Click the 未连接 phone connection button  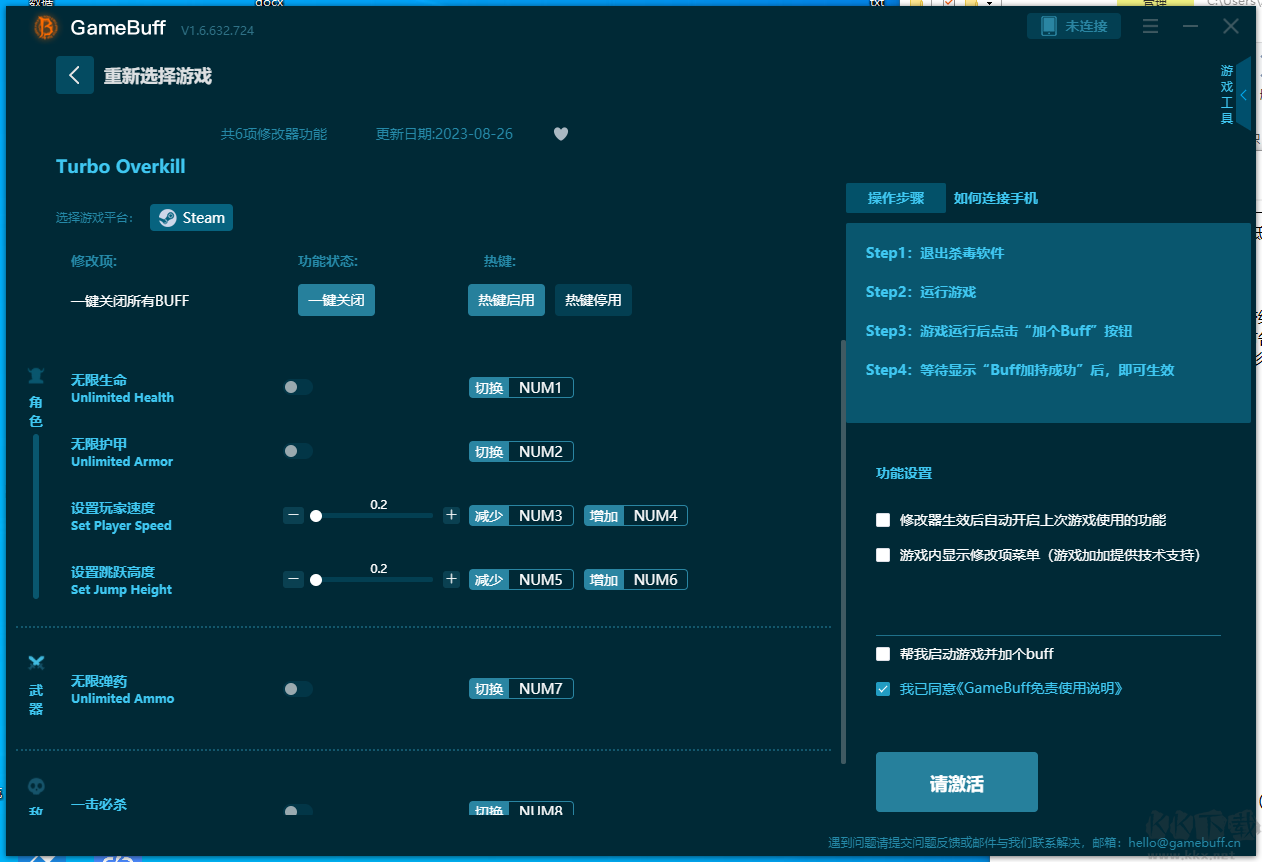1074,26
